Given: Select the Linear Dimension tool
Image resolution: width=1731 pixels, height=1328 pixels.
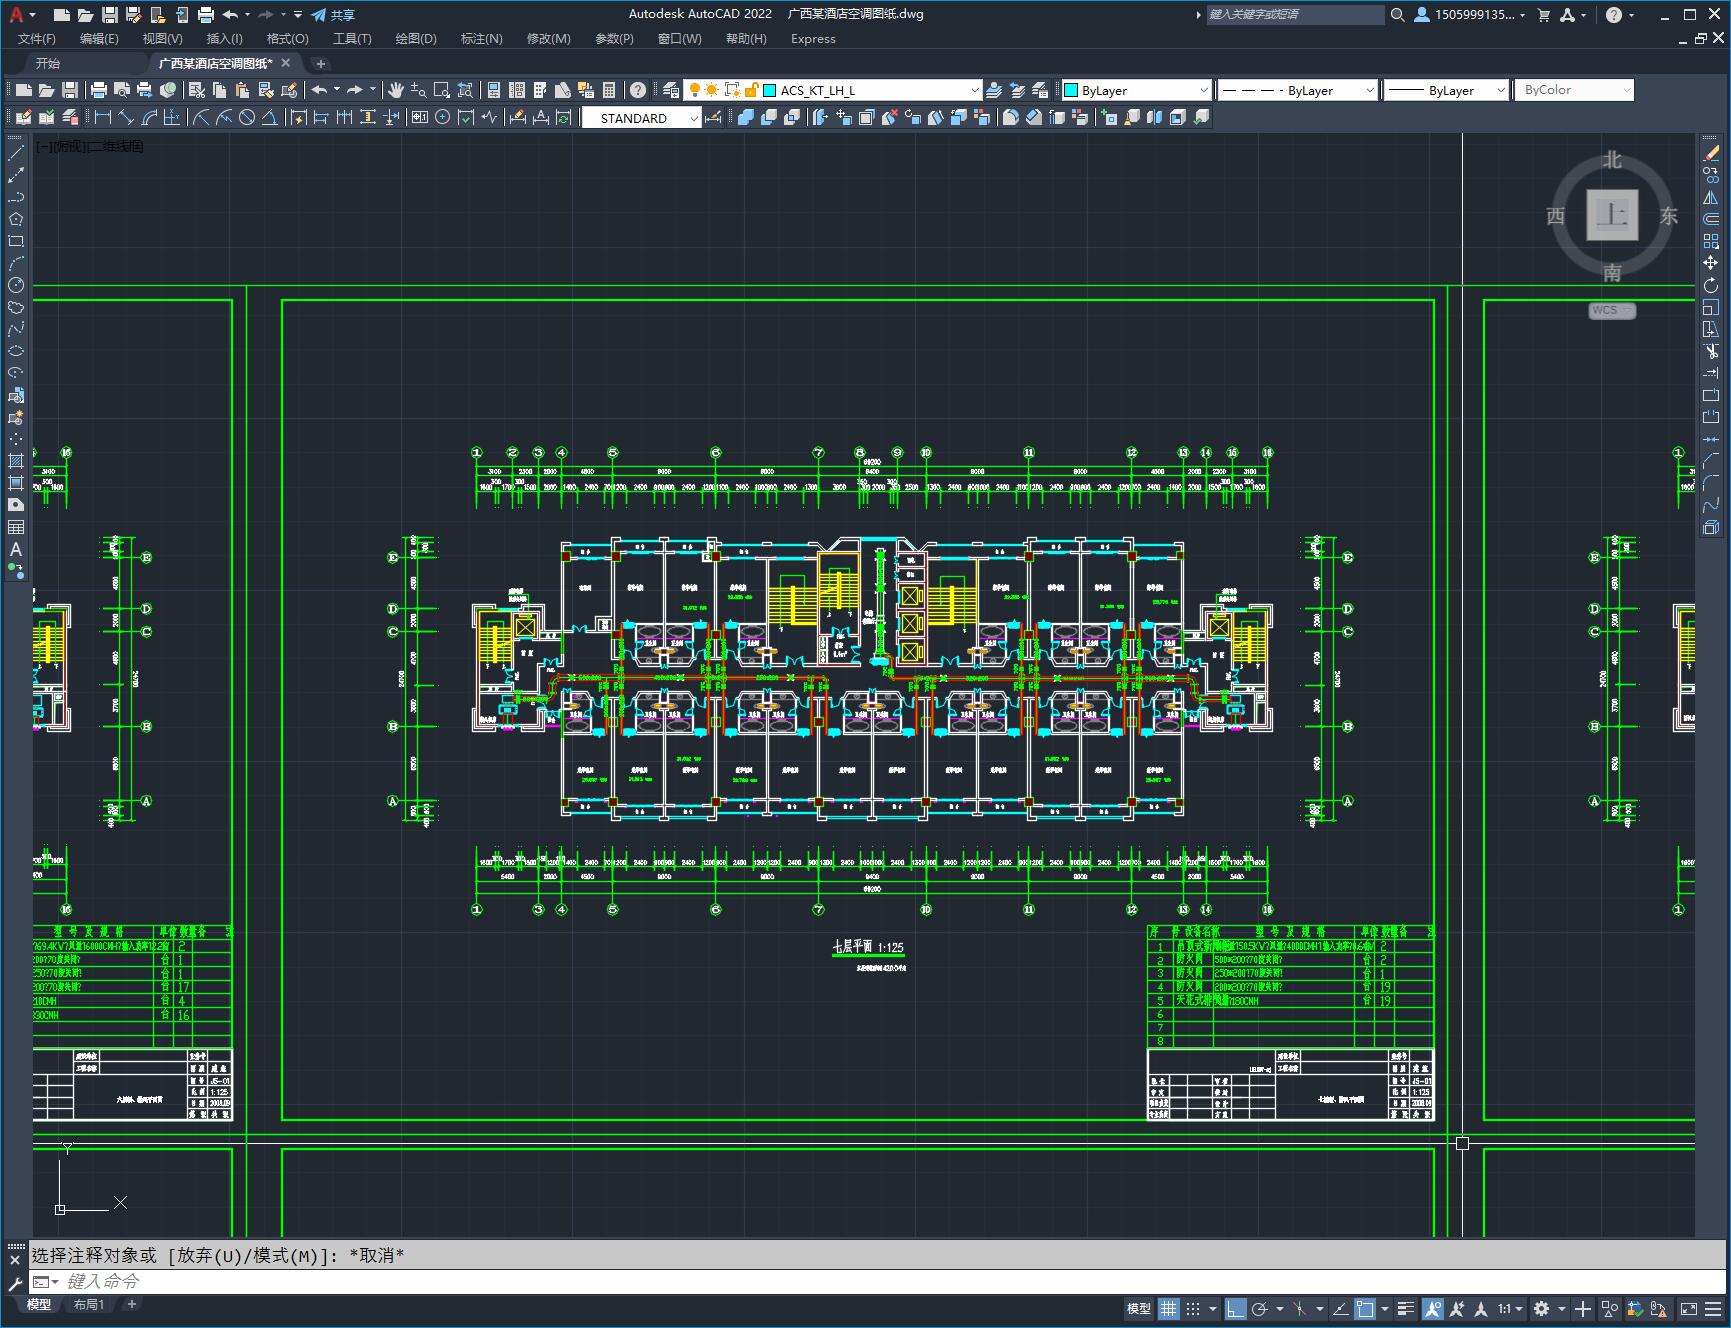Looking at the screenshot, I should 103,118.
